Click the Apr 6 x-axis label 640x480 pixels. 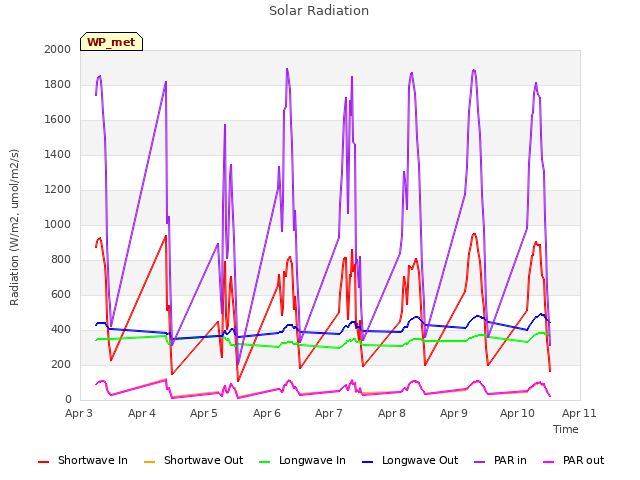(x=267, y=413)
